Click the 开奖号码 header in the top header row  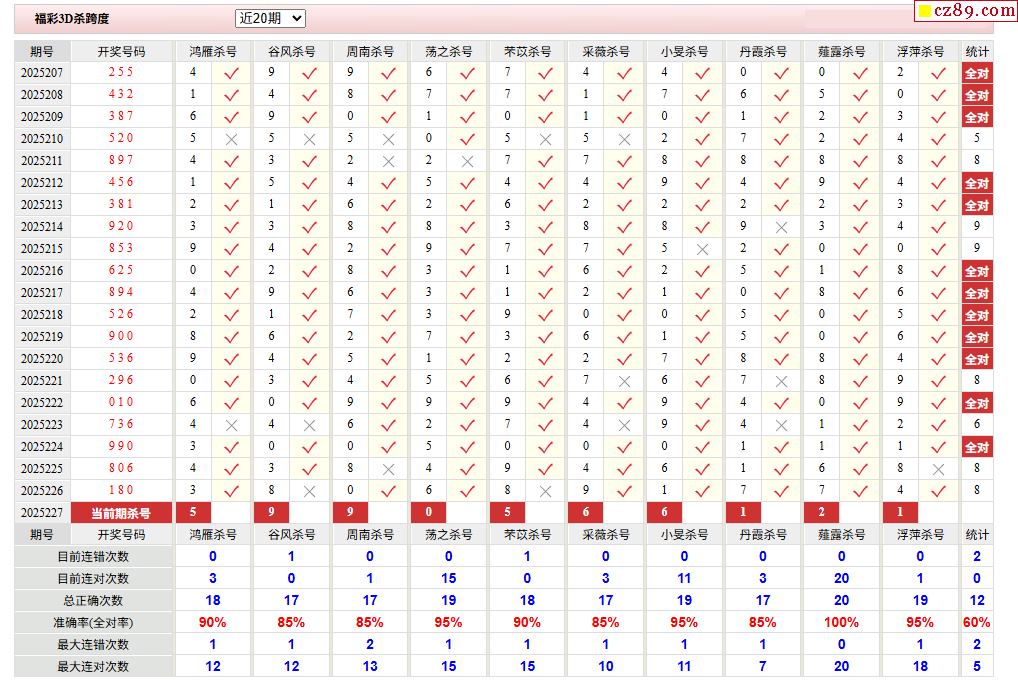tap(121, 51)
